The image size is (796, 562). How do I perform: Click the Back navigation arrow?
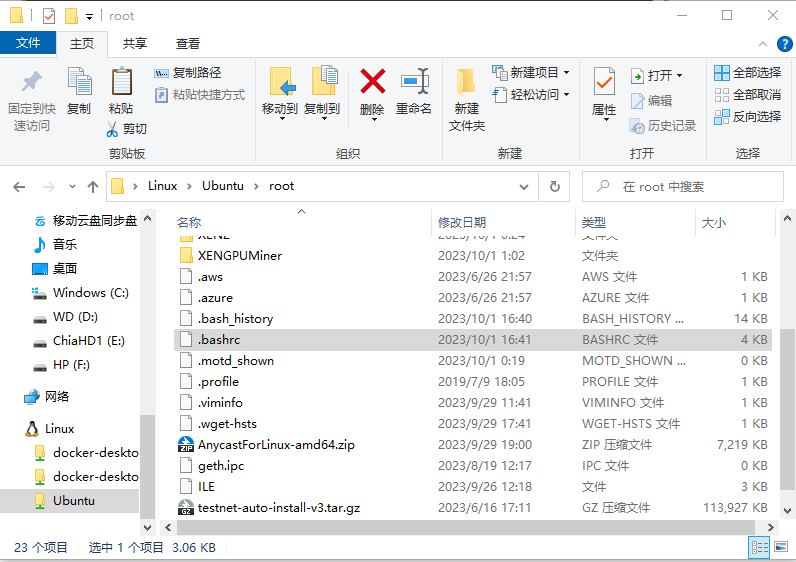pyautogui.click(x=19, y=187)
